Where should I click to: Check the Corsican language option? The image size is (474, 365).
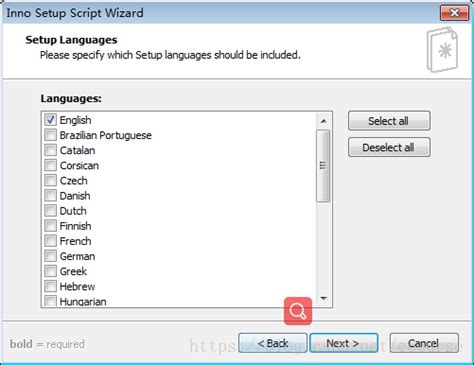tap(50, 165)
